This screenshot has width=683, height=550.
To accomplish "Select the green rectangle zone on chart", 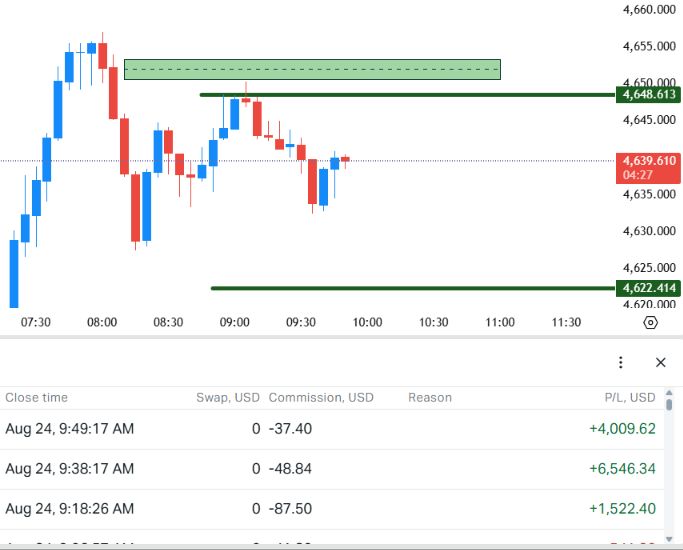I will [312, 70].
